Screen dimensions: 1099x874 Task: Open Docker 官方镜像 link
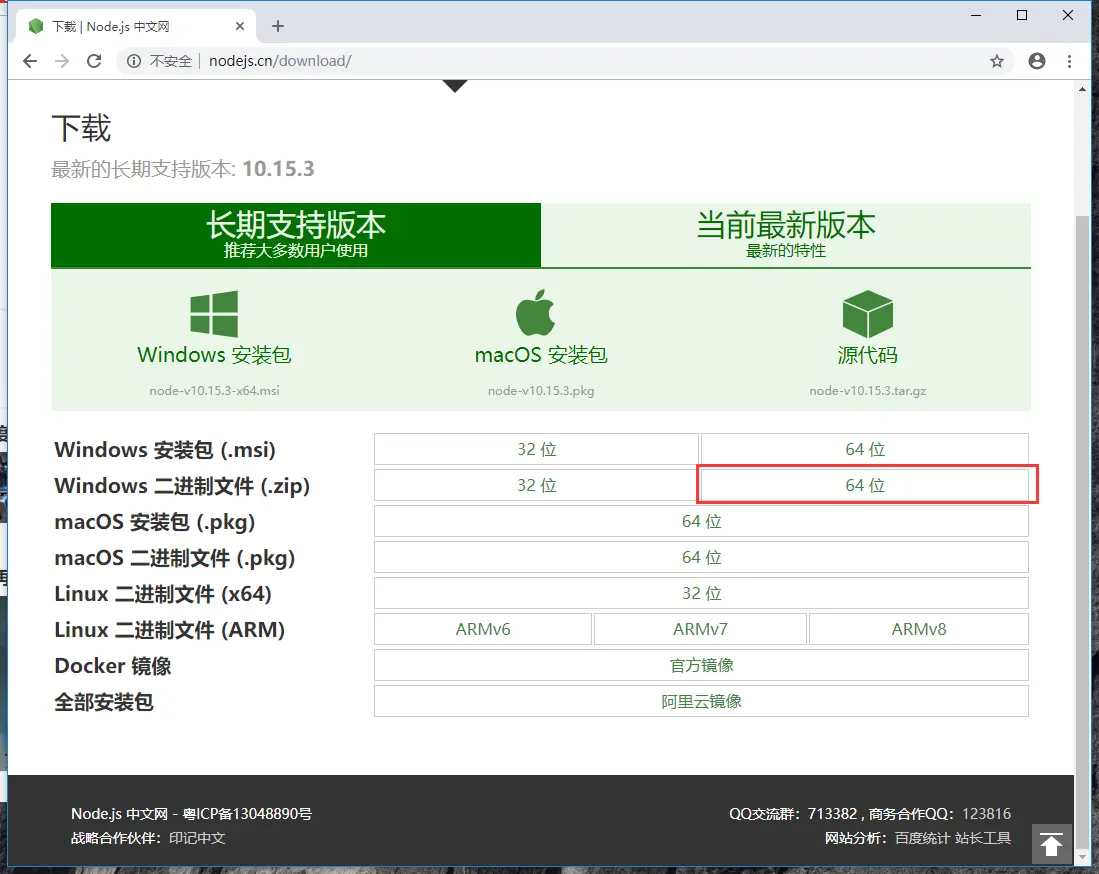[x=702, y=665]
